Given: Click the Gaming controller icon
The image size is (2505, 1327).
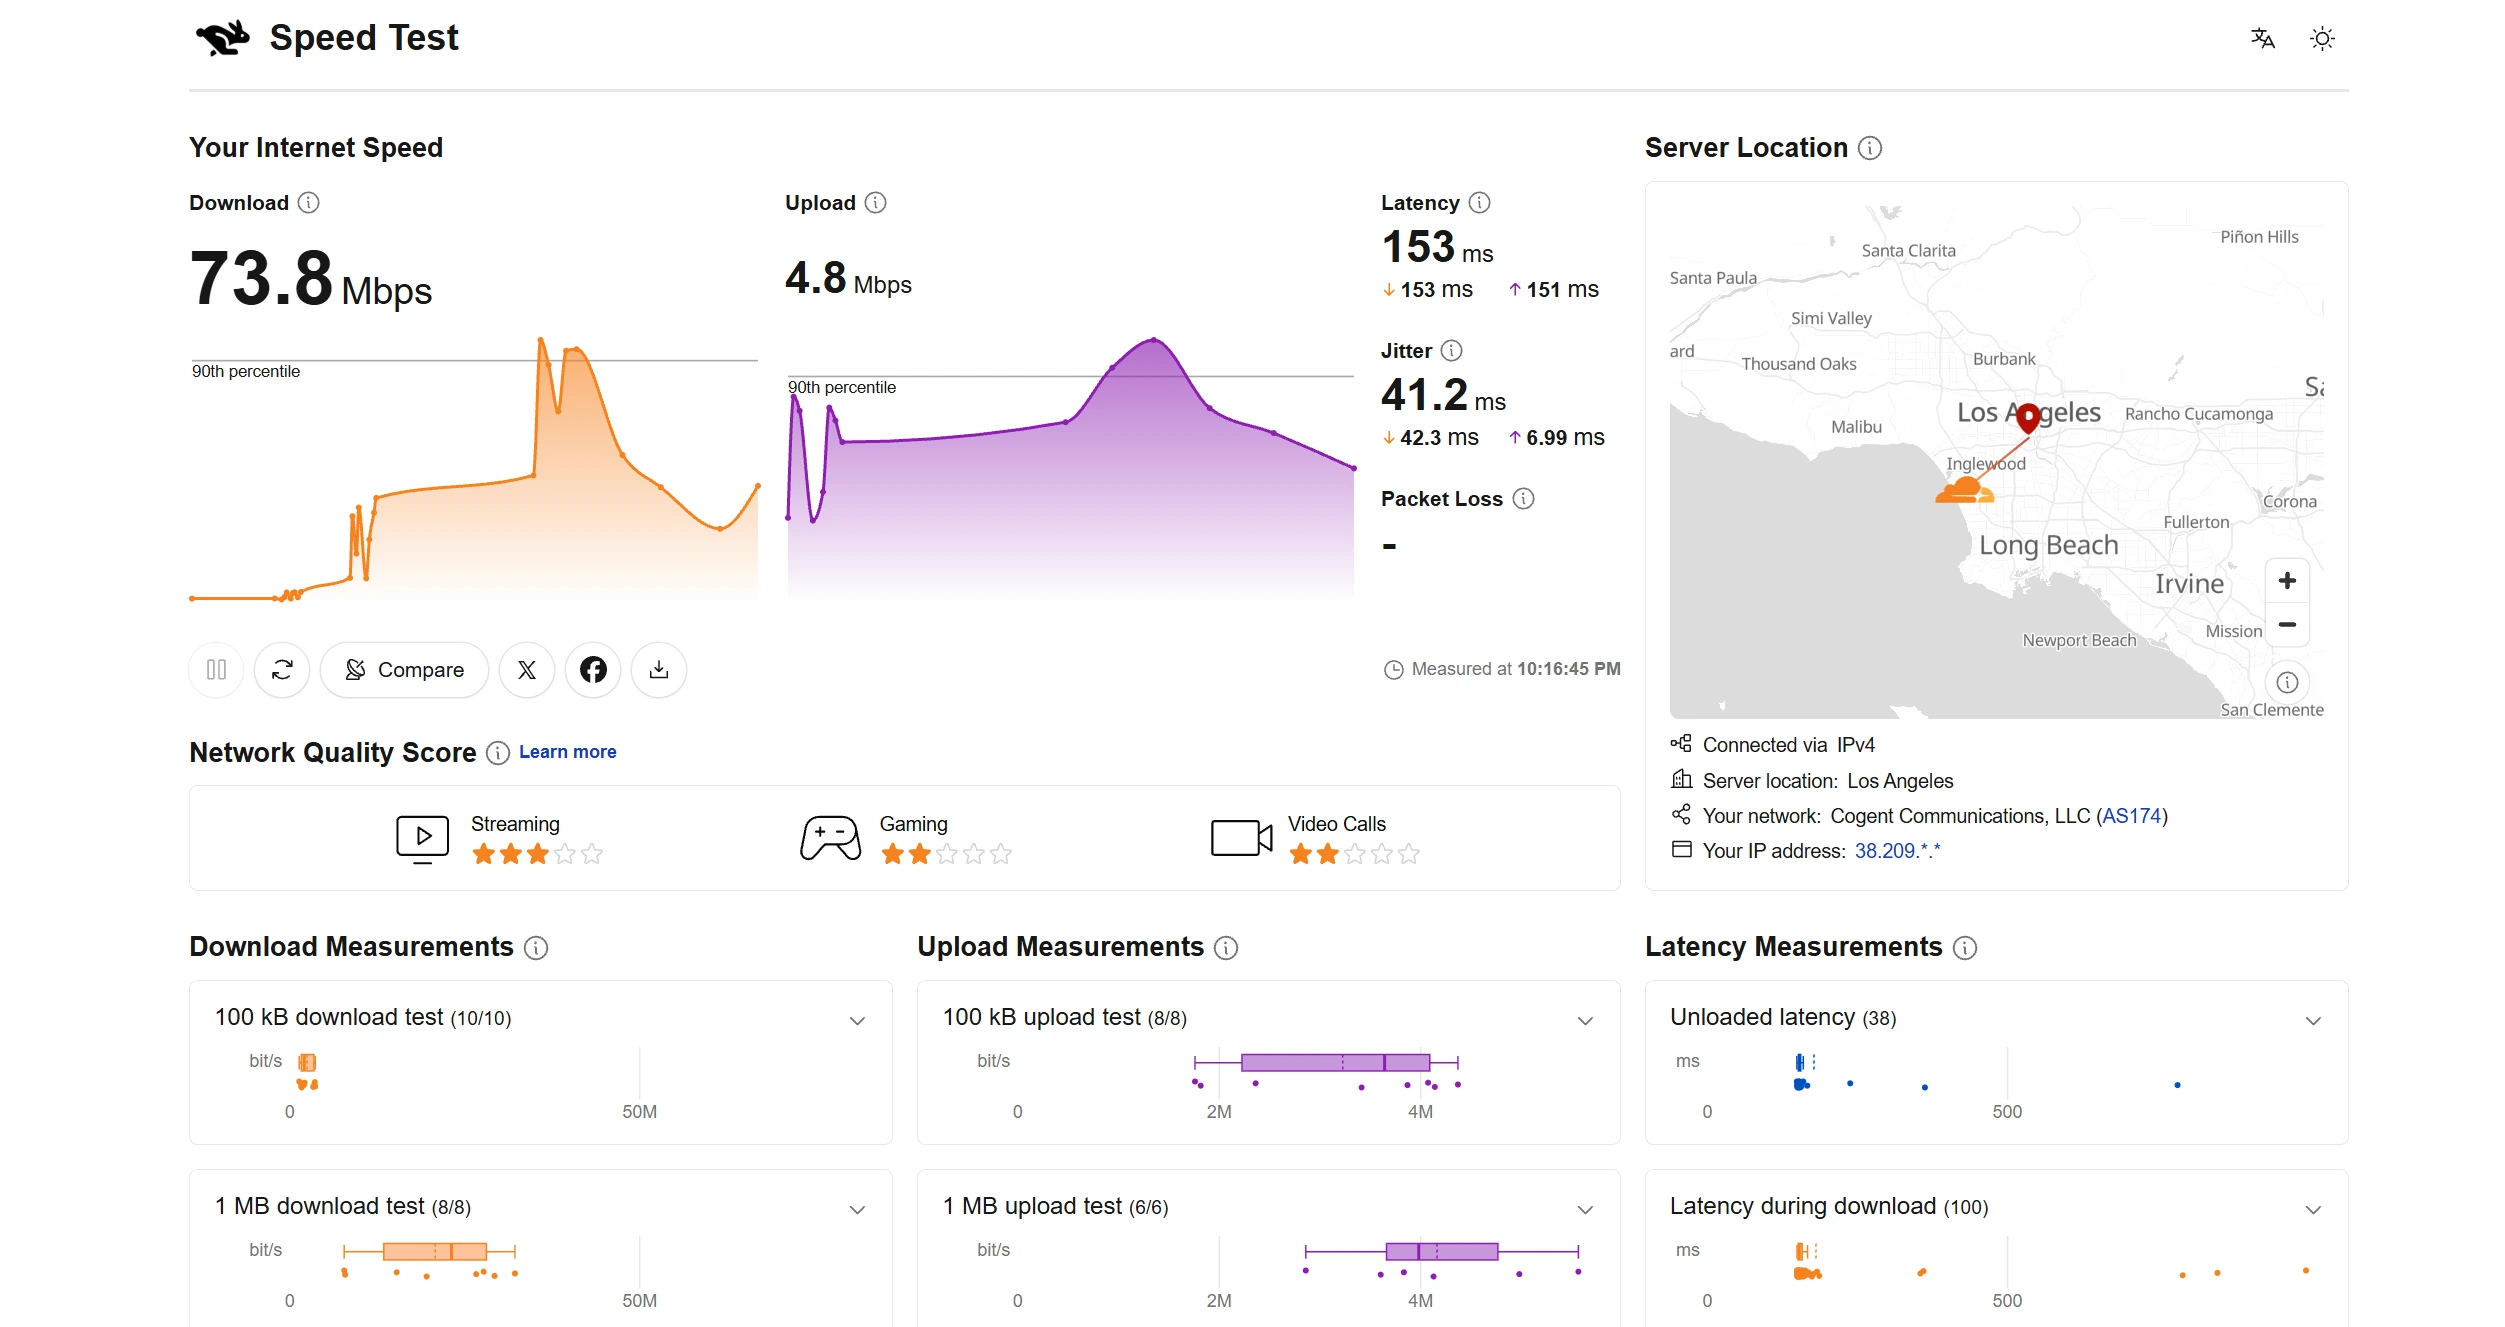Looking at the screenshot, I should coord(830,839).
